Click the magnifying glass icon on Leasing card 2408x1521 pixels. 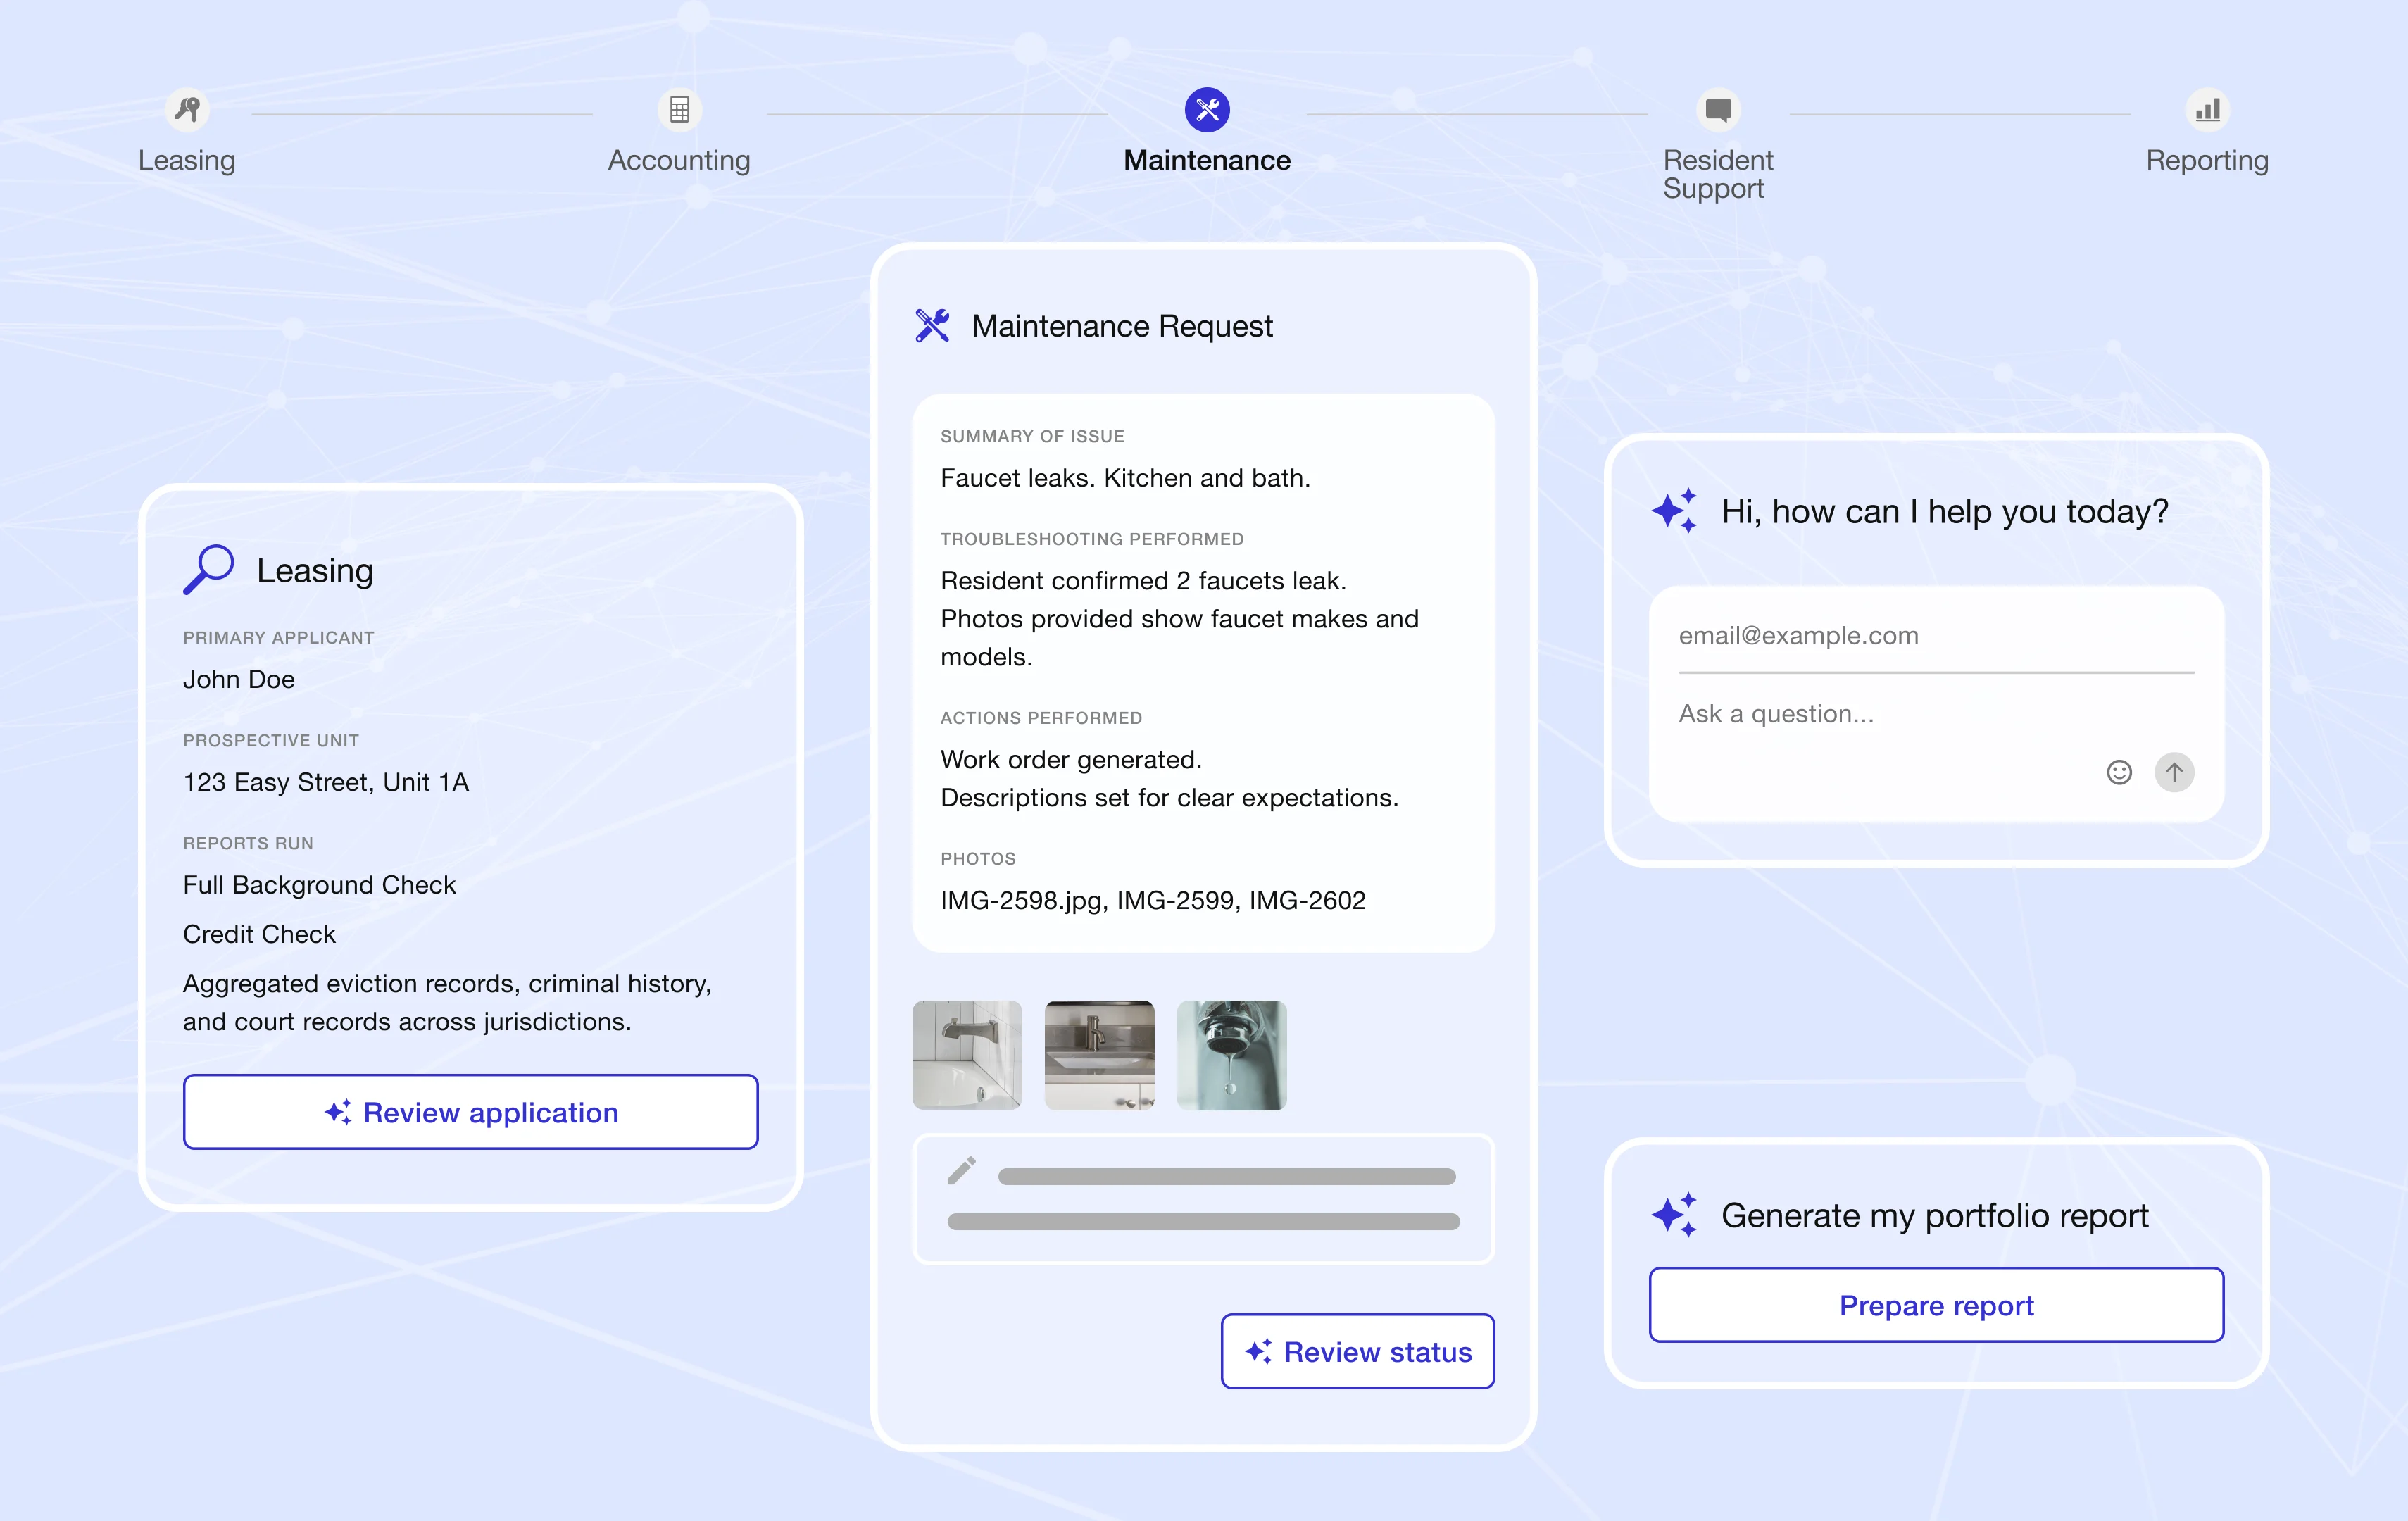coord(208,569)
